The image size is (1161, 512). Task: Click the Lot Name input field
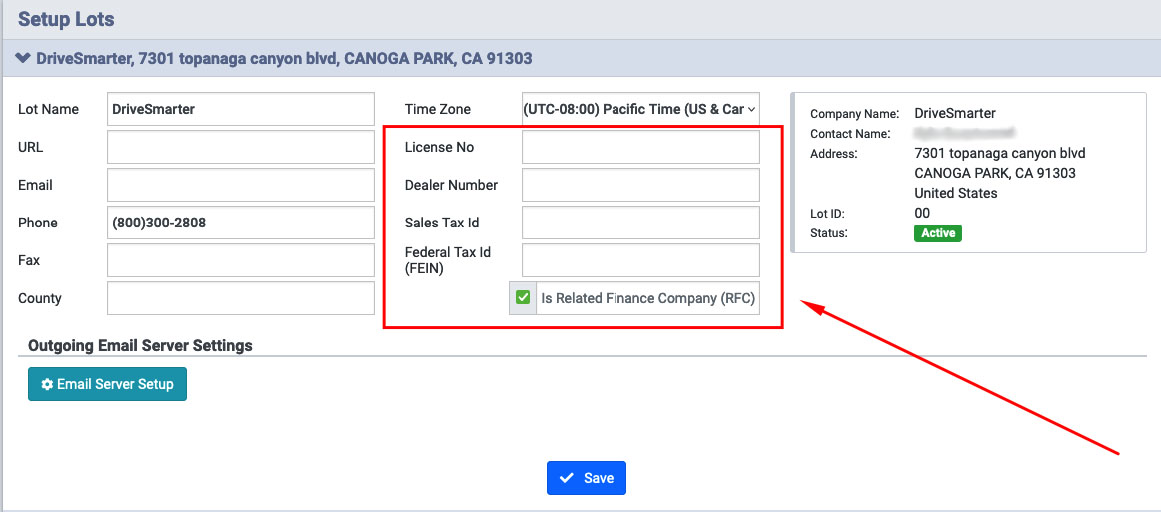[240, 109]
